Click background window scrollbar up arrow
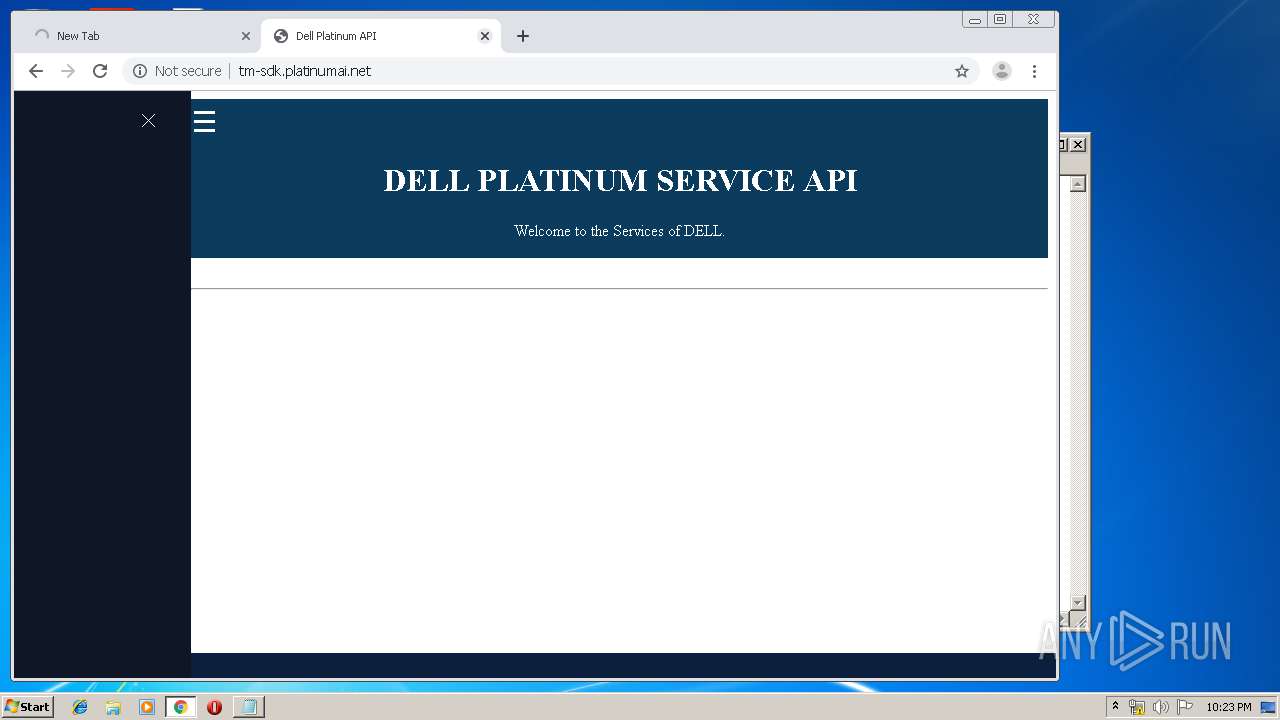Viewport: 1280px width, 720px height. [1078, 184]
